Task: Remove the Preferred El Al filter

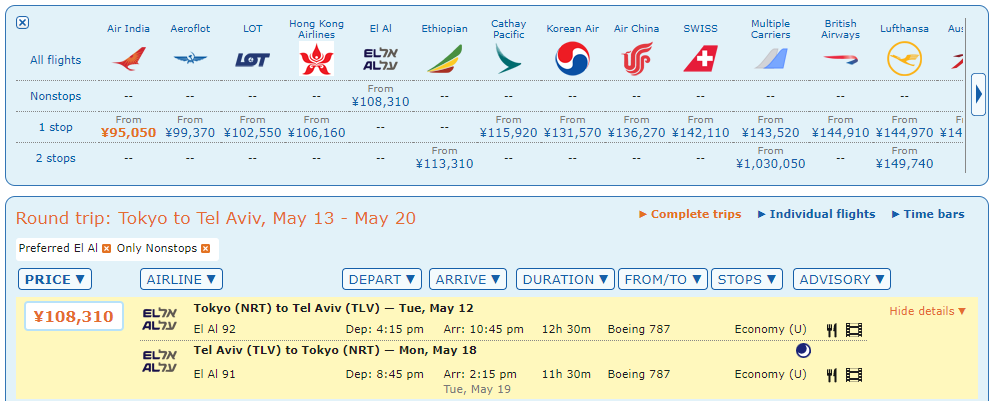Action: pos(106,248)
